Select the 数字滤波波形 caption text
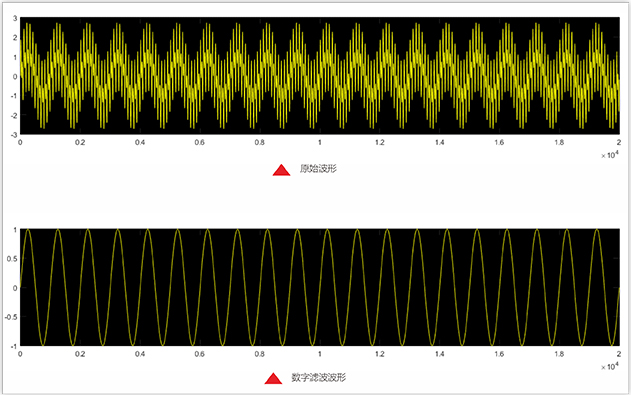Viewport: 631px width, 395px height. point(319,377)
